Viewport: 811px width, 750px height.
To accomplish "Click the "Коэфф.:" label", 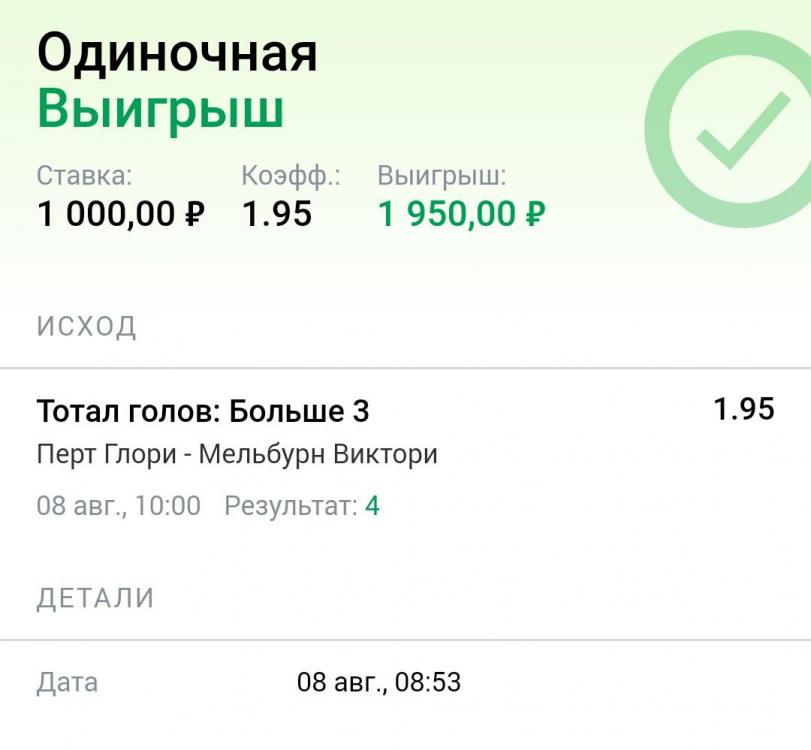I will [291, 176].
